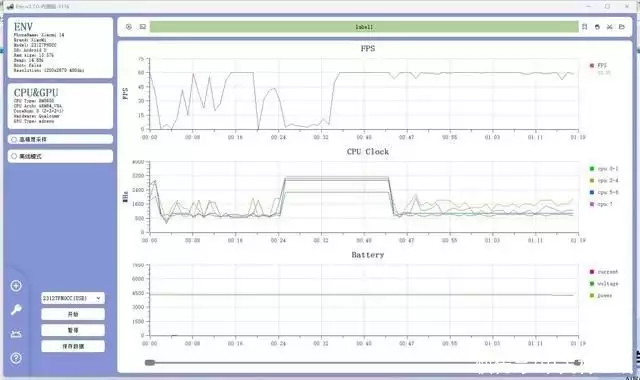Viewport: 640px width, 380px height.
Task: Open the wrench tools icon in sidebar
Action: coord(16,310)
